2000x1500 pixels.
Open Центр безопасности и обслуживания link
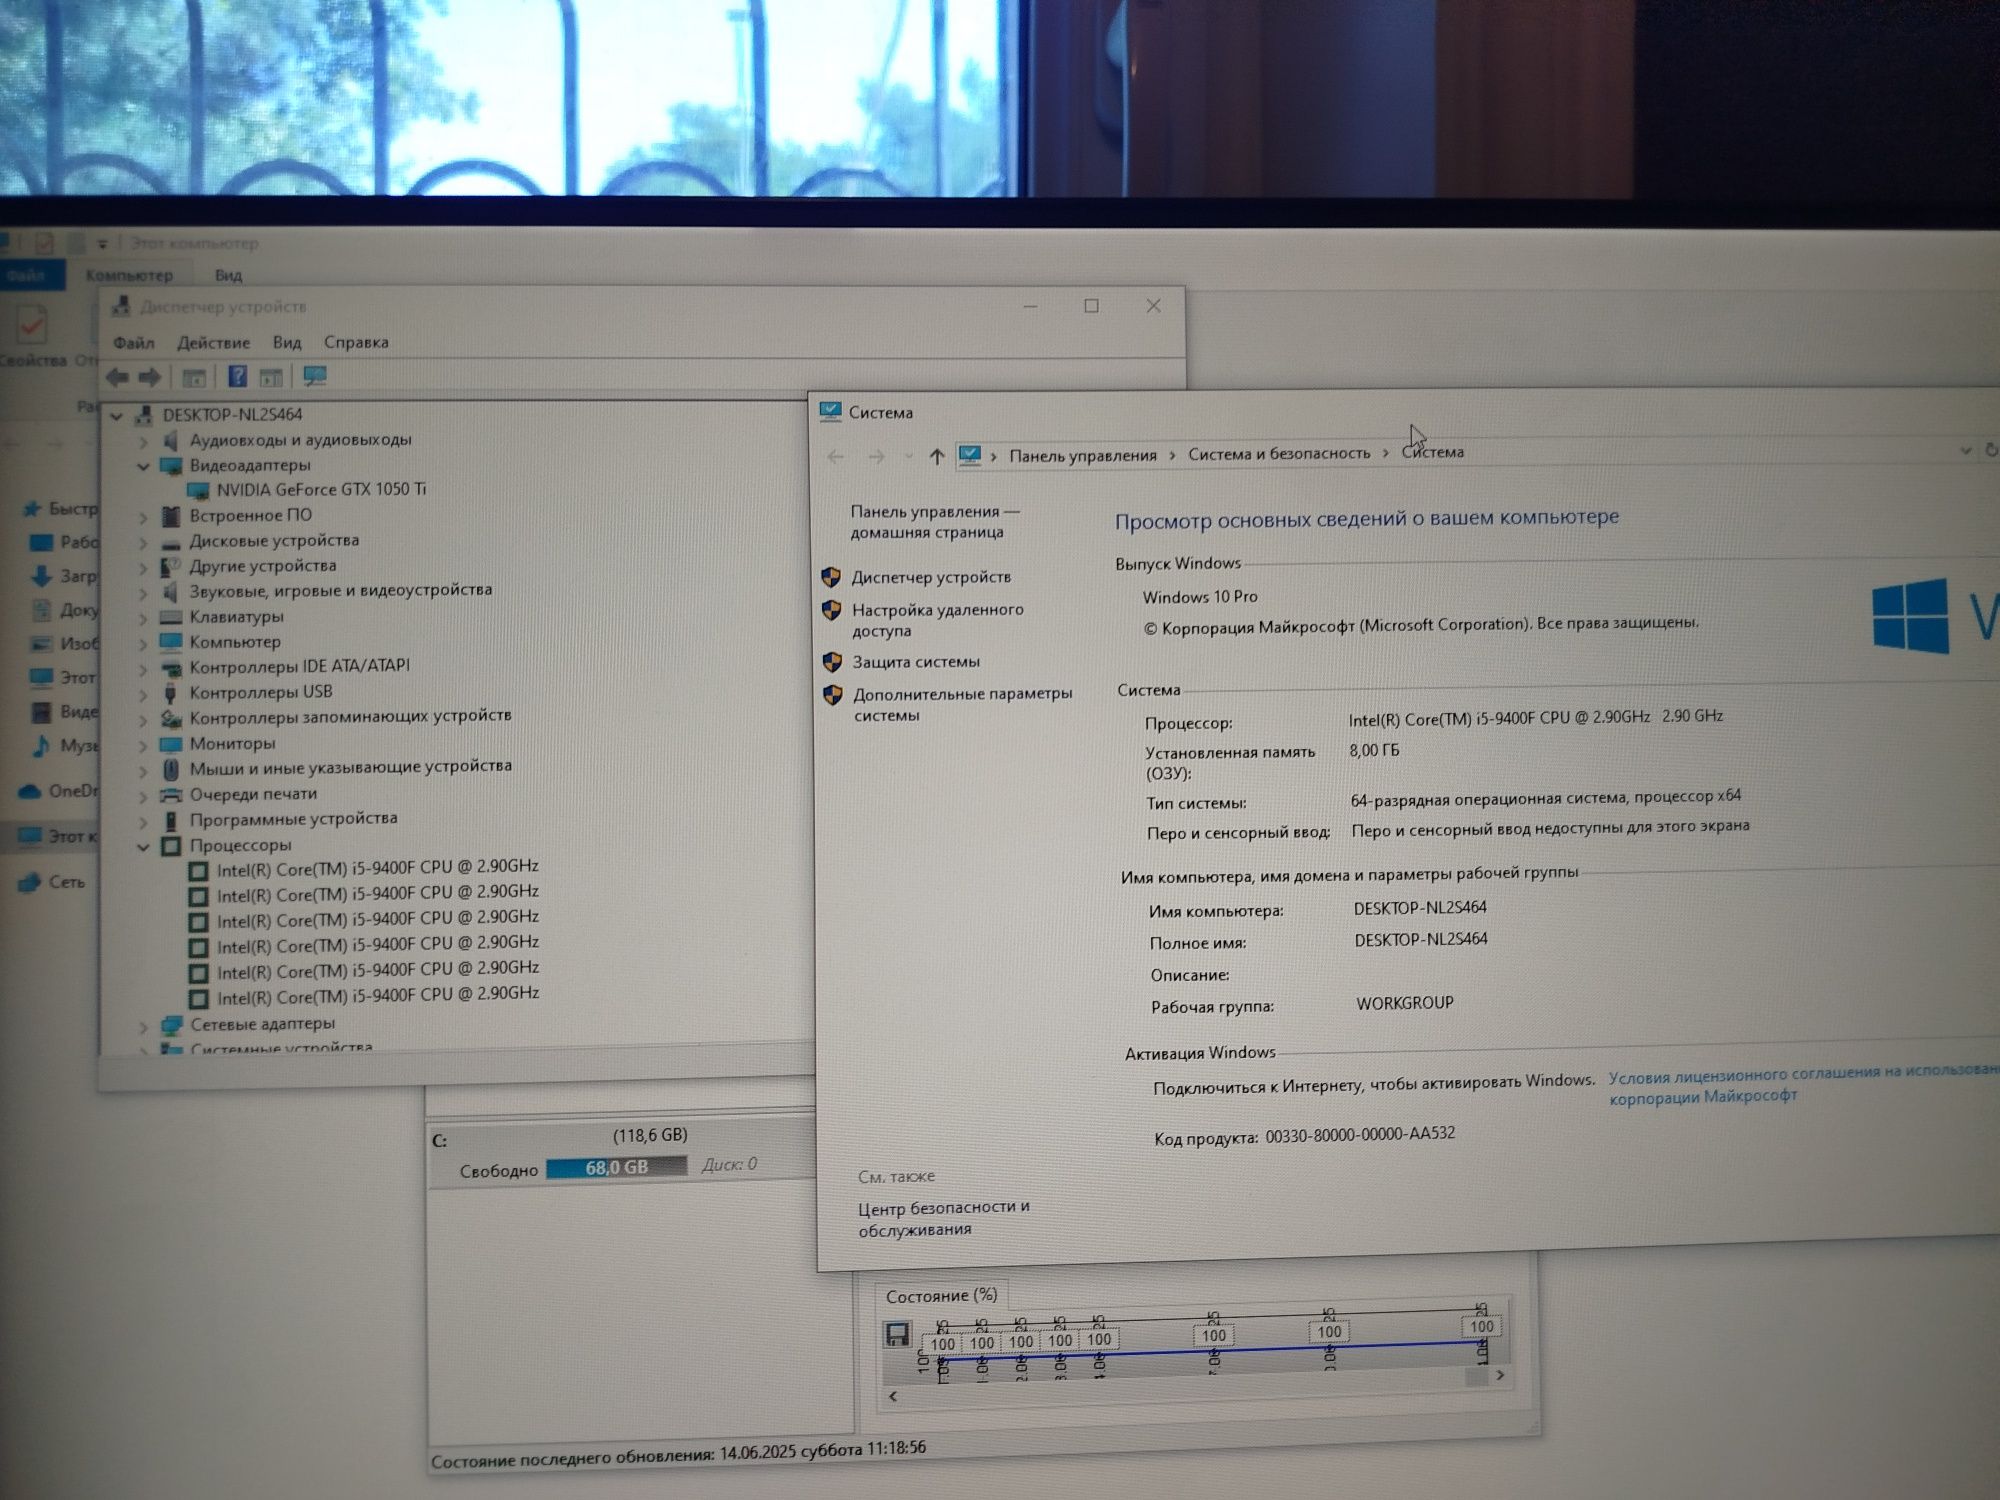943,1218
